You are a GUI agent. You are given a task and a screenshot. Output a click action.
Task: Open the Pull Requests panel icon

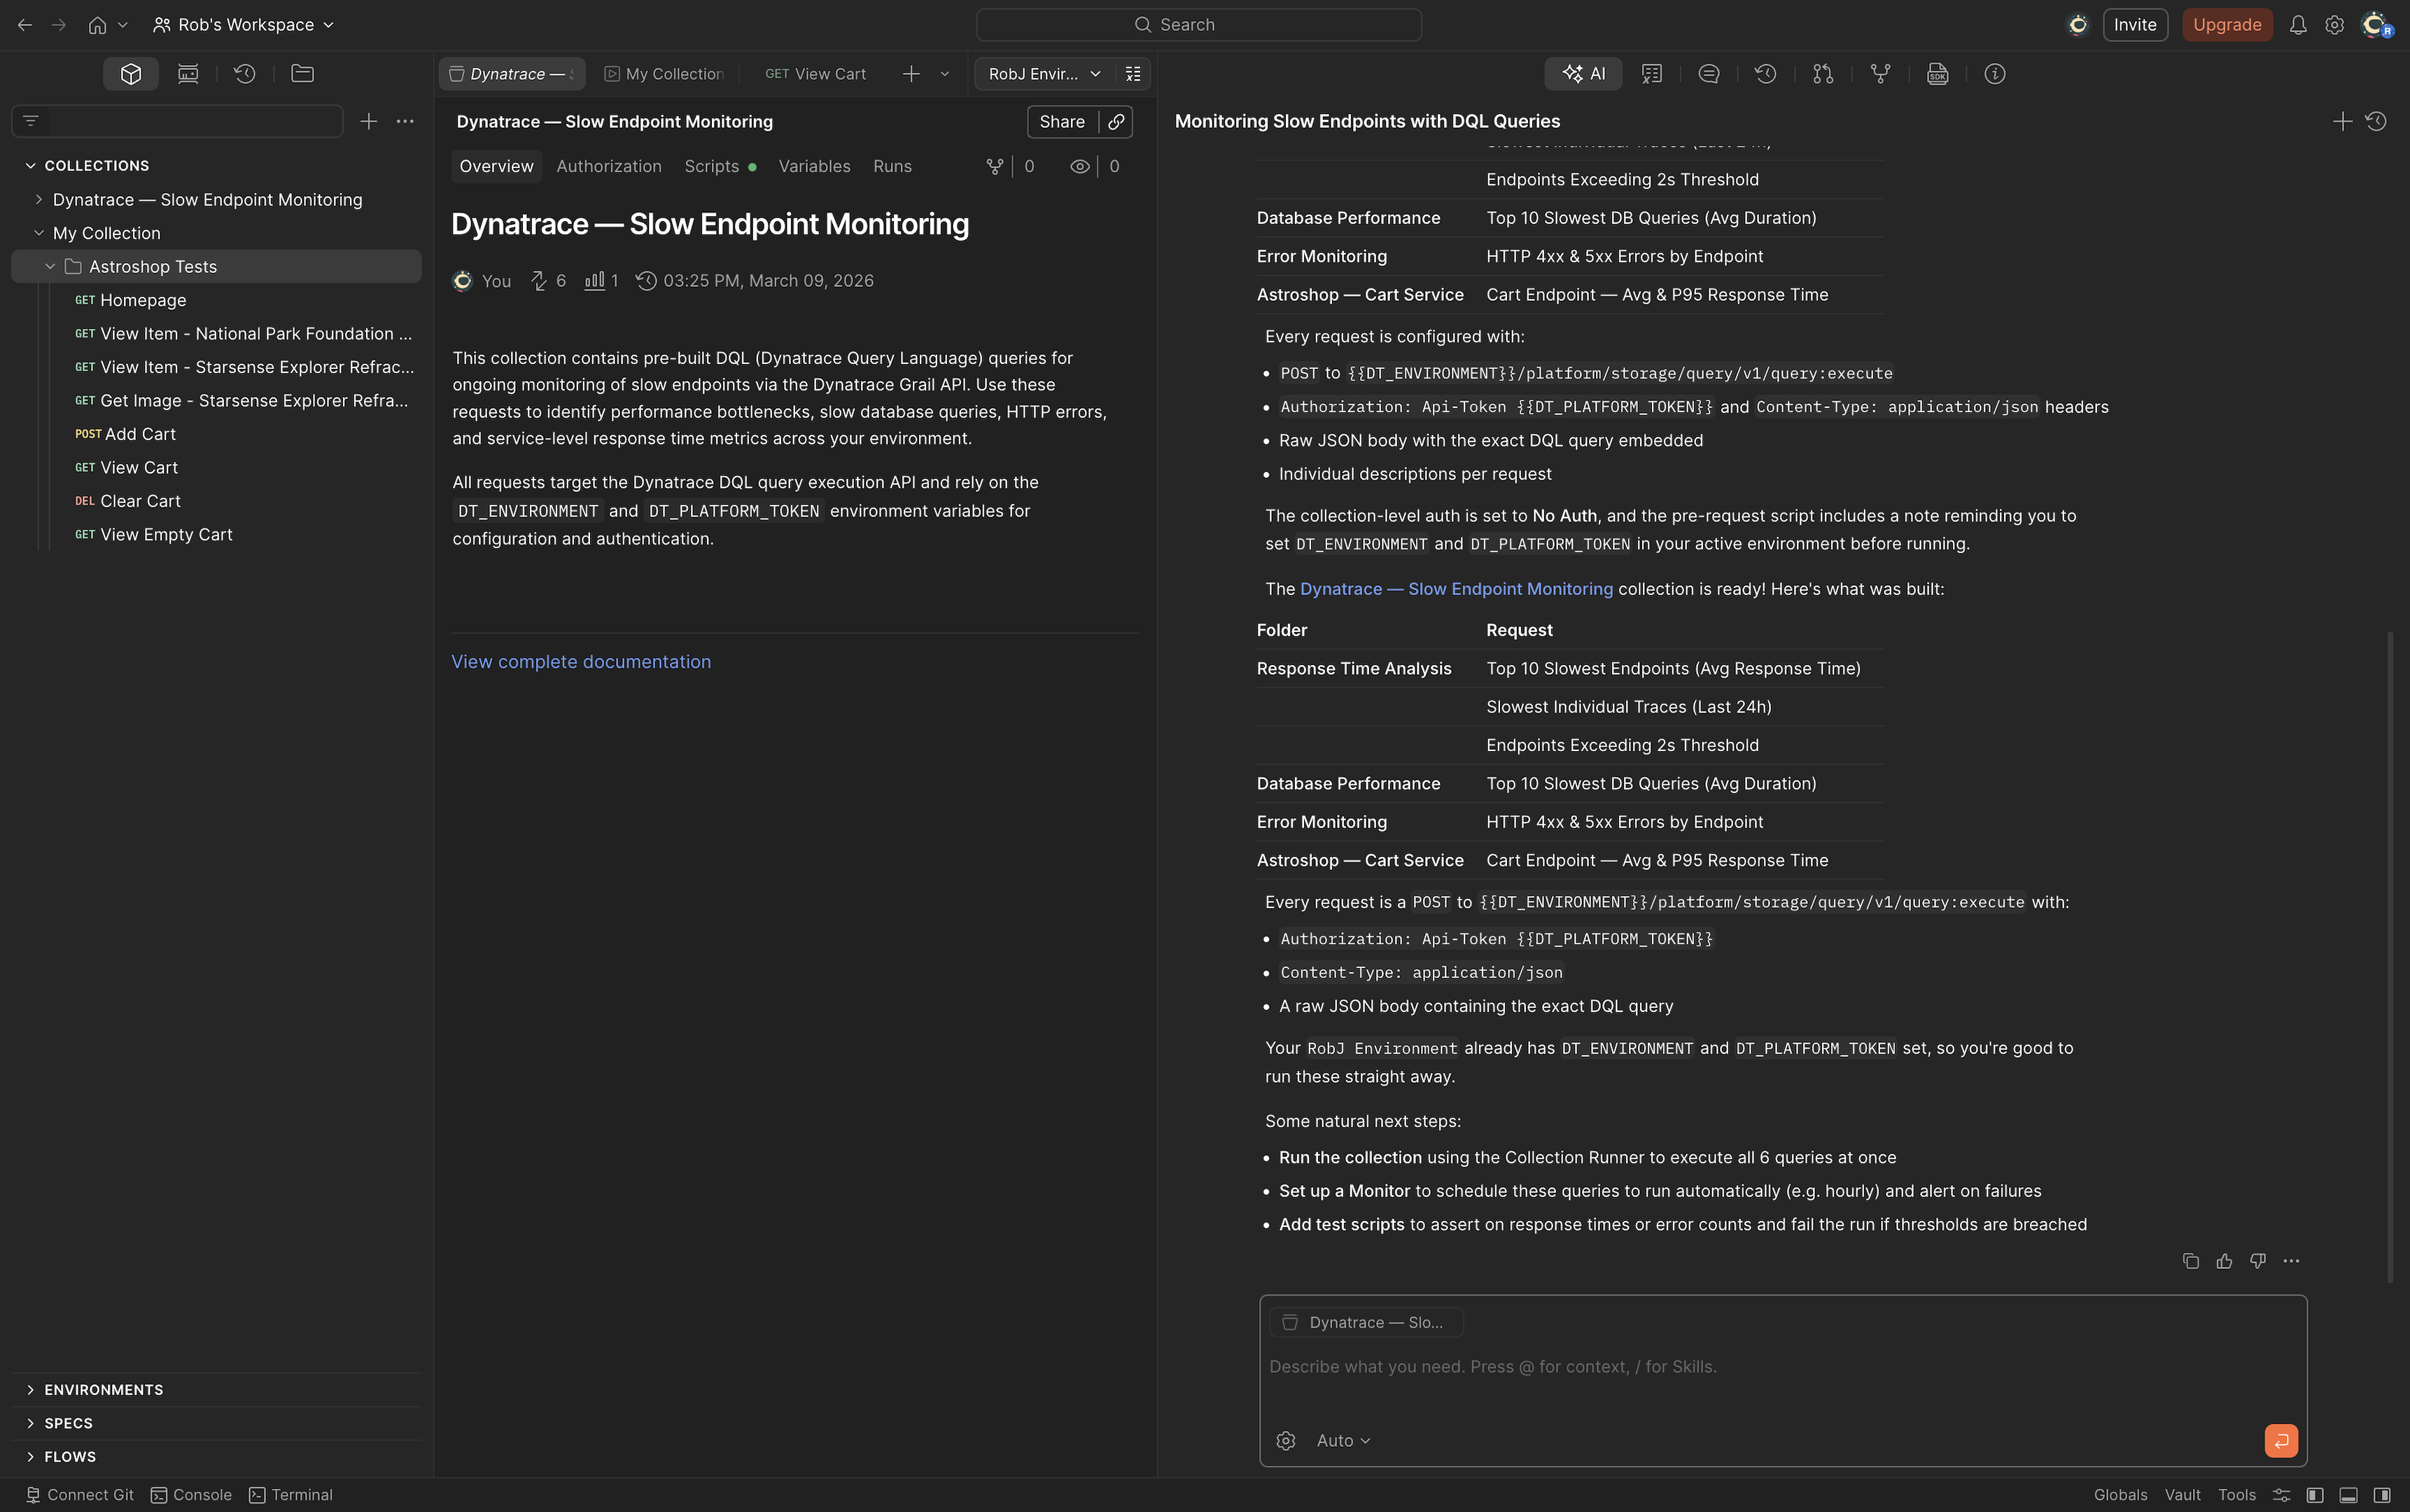(x=1822, y=73)
